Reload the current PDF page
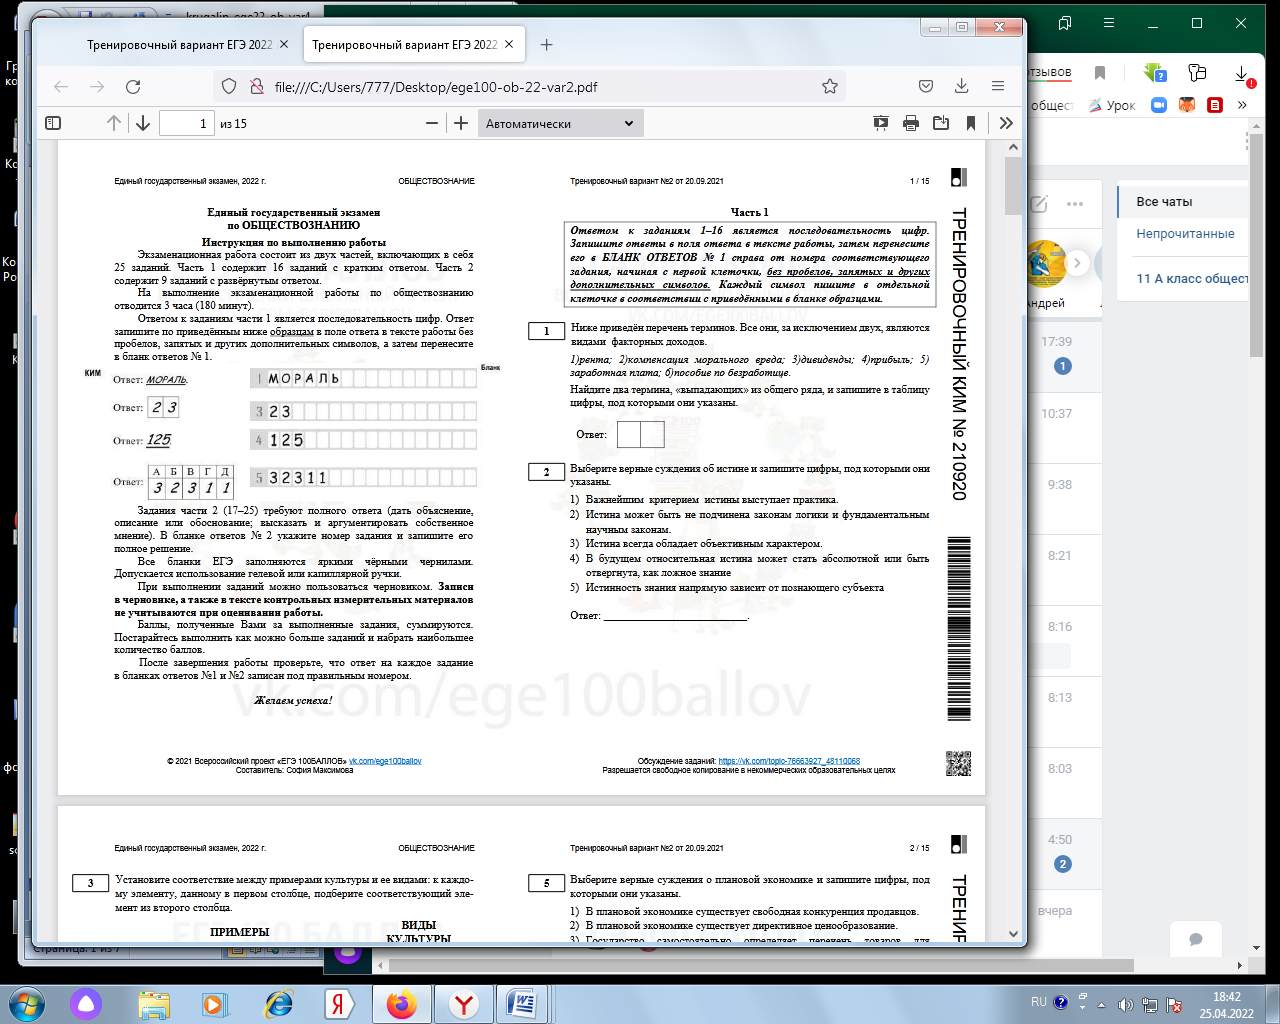Viewport: 1280px width, 1024px height. [133, 87]
